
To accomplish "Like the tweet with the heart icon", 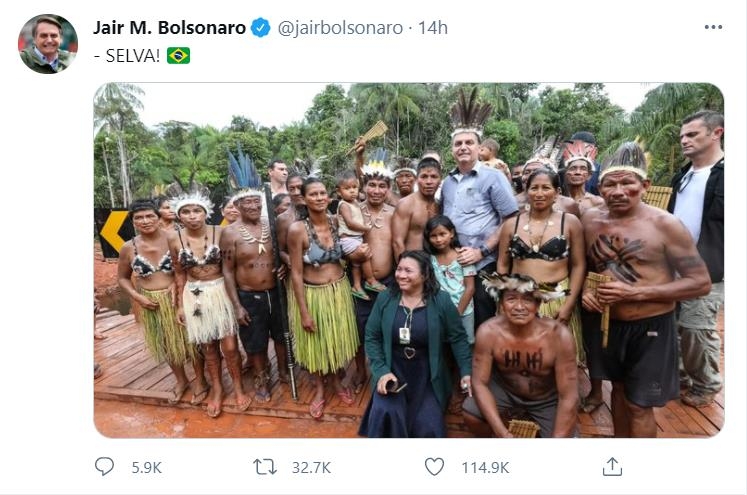I will tap(434, 467).
